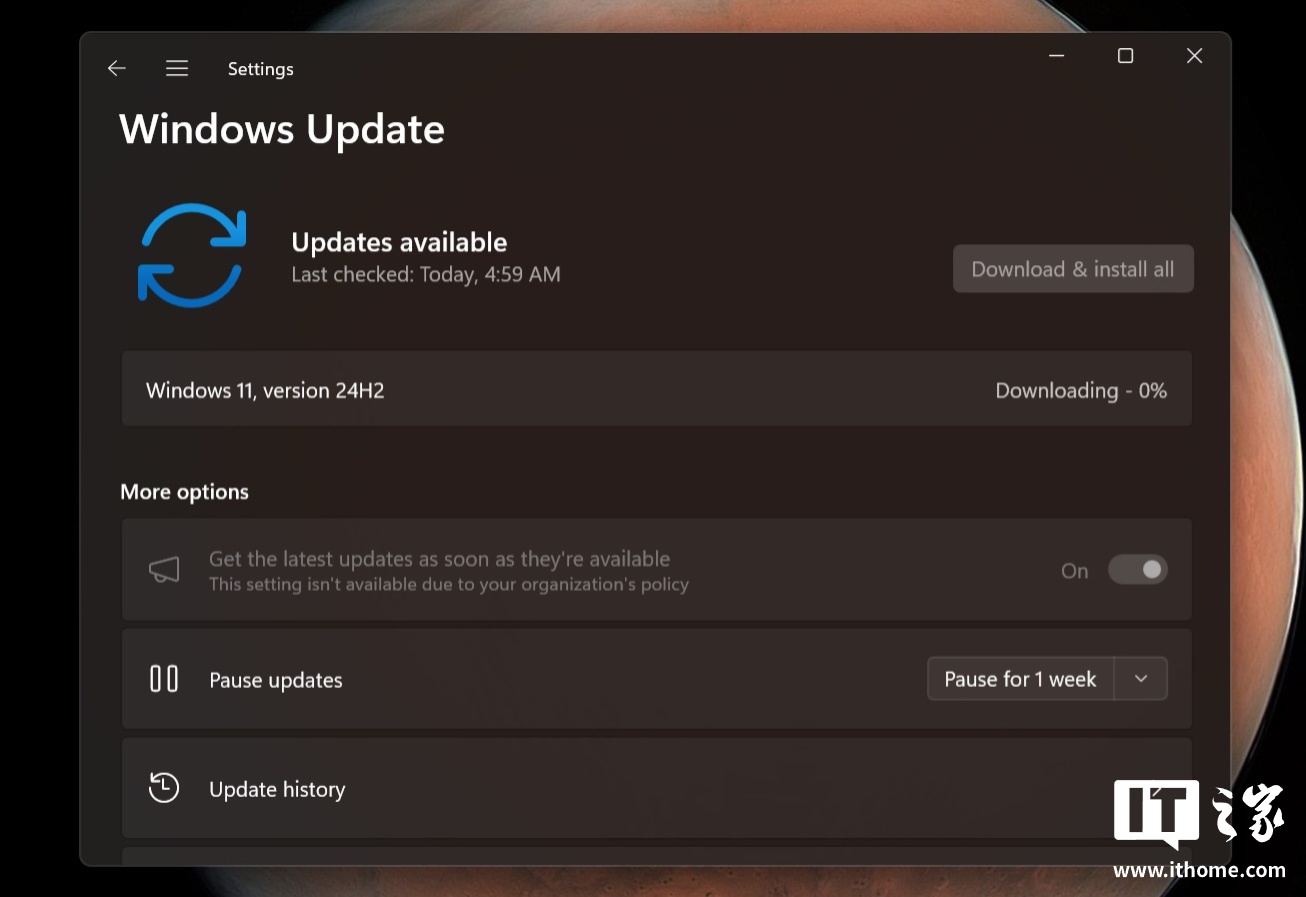Maximize the Settings window
This screenshot has height=897, width=1306.
tap(1126, 56)
